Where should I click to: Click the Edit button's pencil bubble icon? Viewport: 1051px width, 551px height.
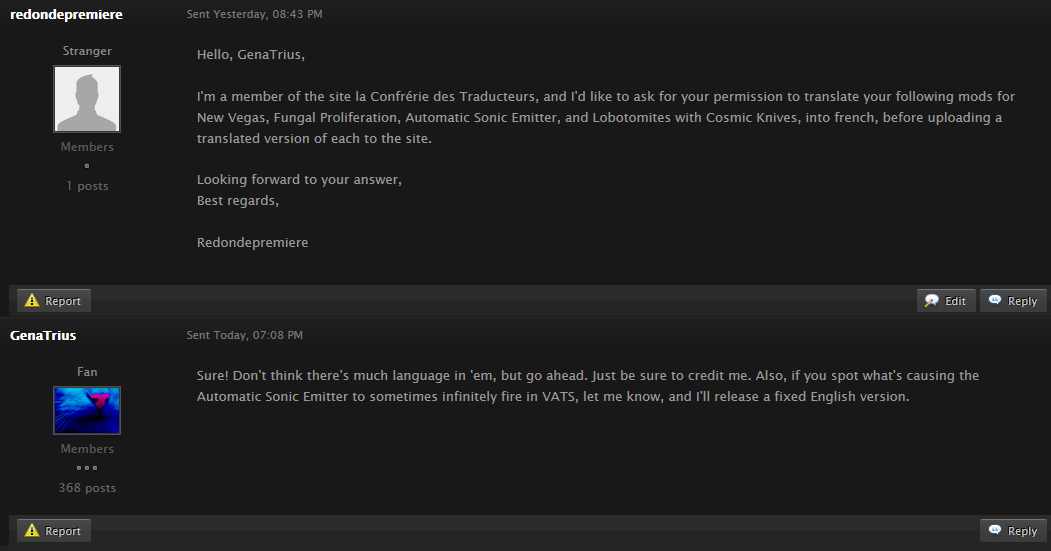[x=932, y=300]
